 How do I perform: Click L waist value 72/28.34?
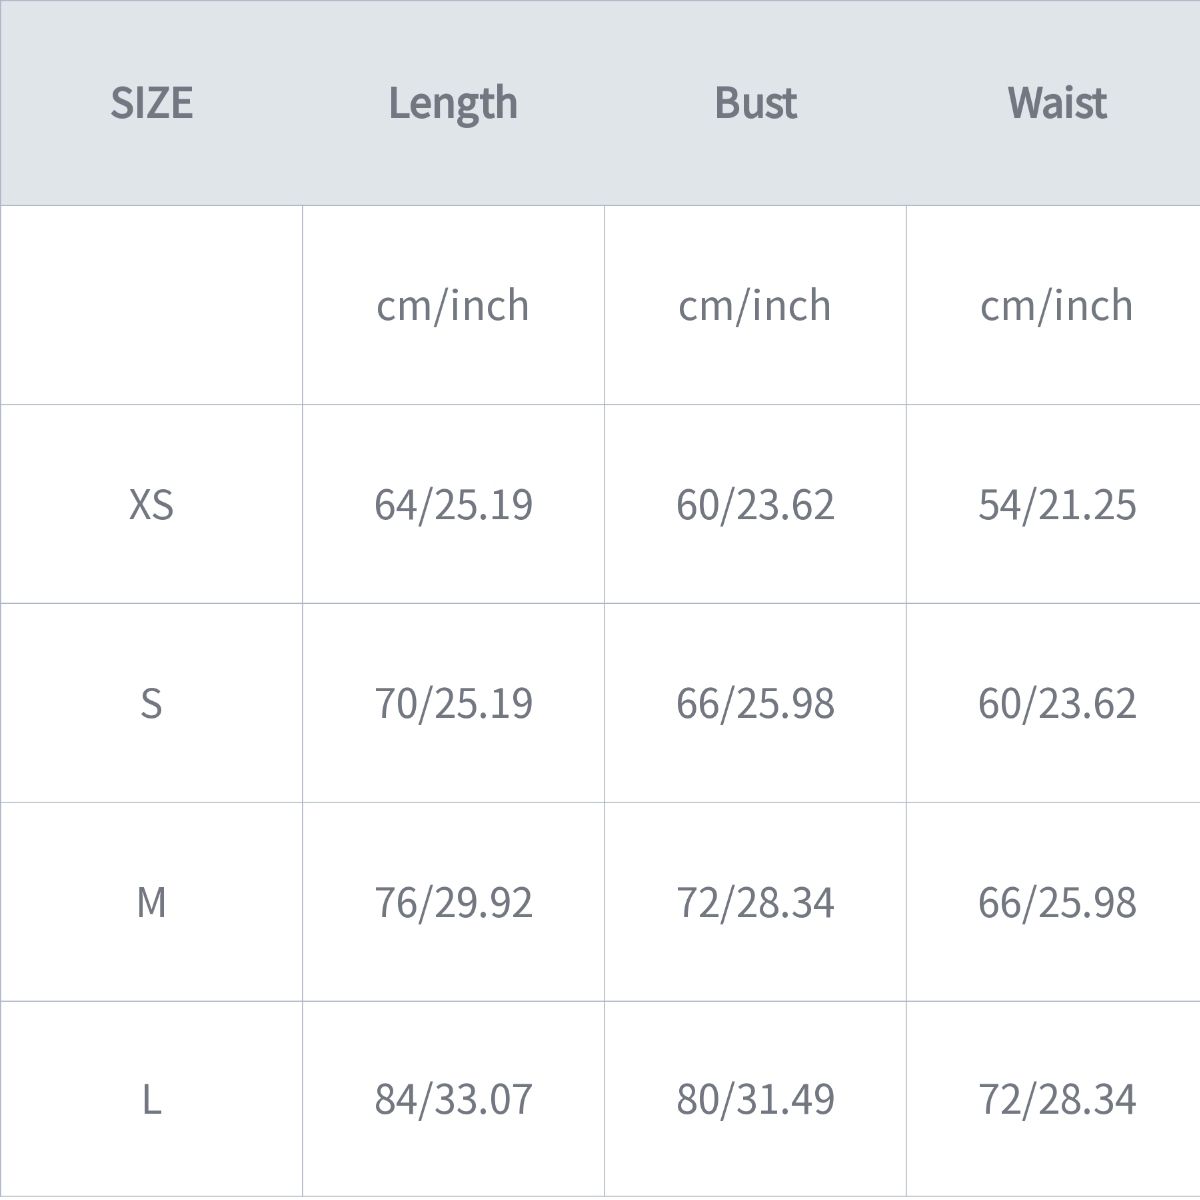point(1057,1099)
